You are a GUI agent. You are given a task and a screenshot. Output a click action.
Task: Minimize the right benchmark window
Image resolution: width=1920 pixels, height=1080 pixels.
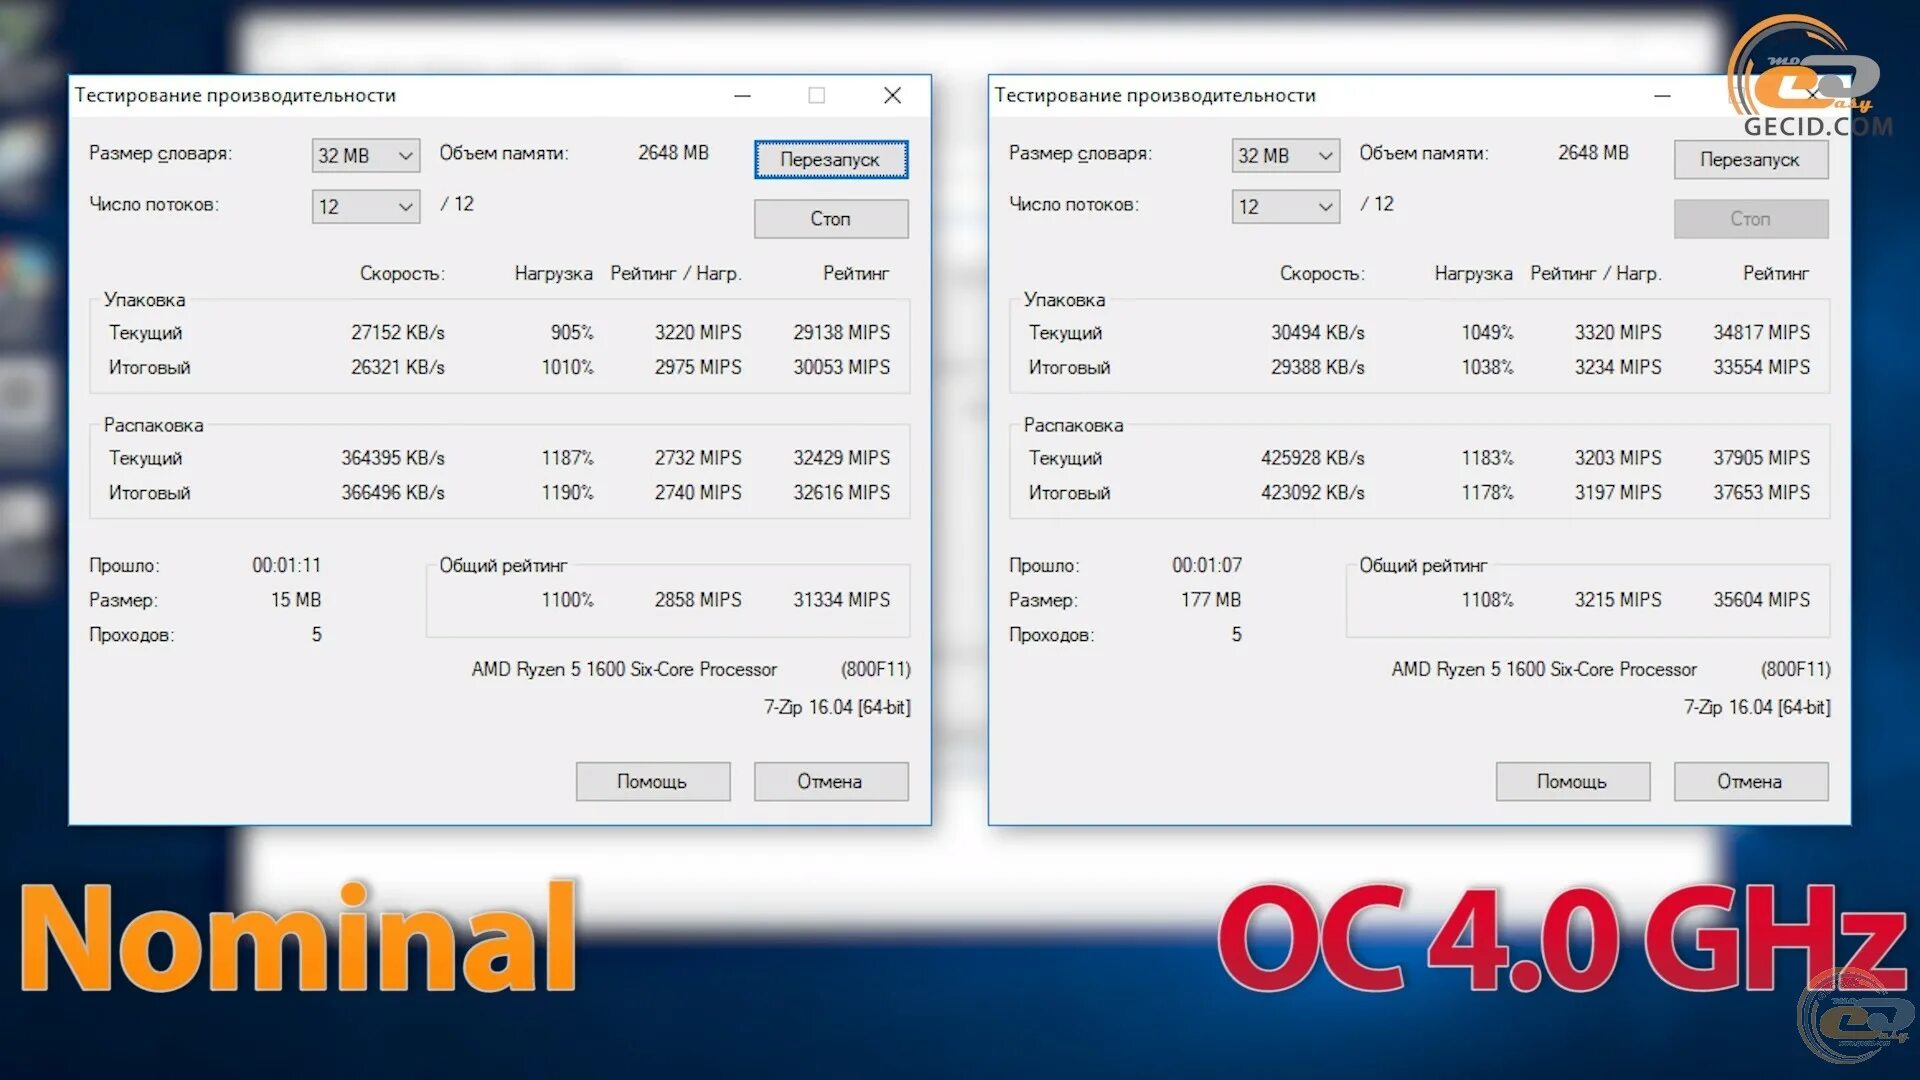(1662, 95)
